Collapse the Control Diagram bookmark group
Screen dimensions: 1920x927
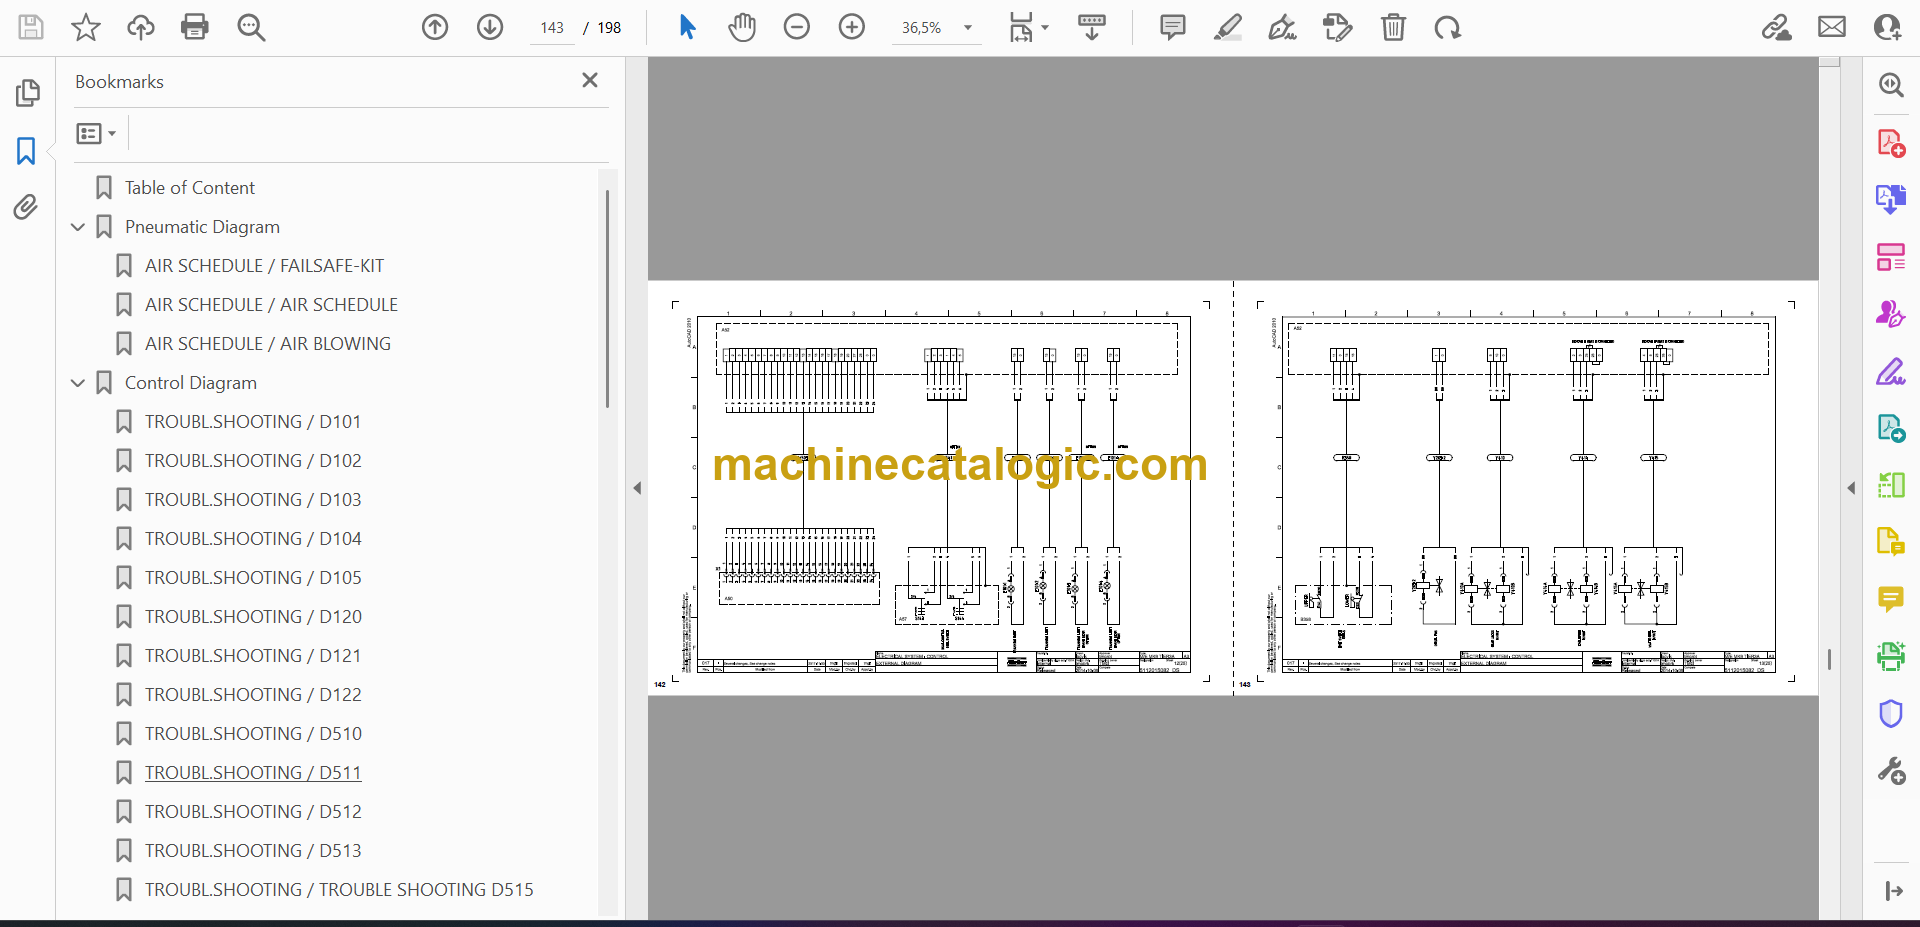coord(78,383)
